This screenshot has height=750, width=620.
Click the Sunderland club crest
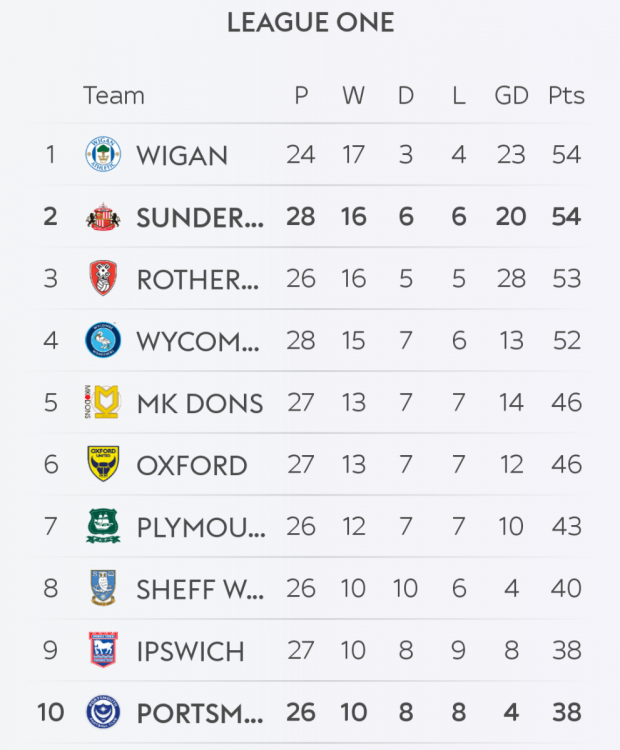pyautogui.click(x=102, y=217)
